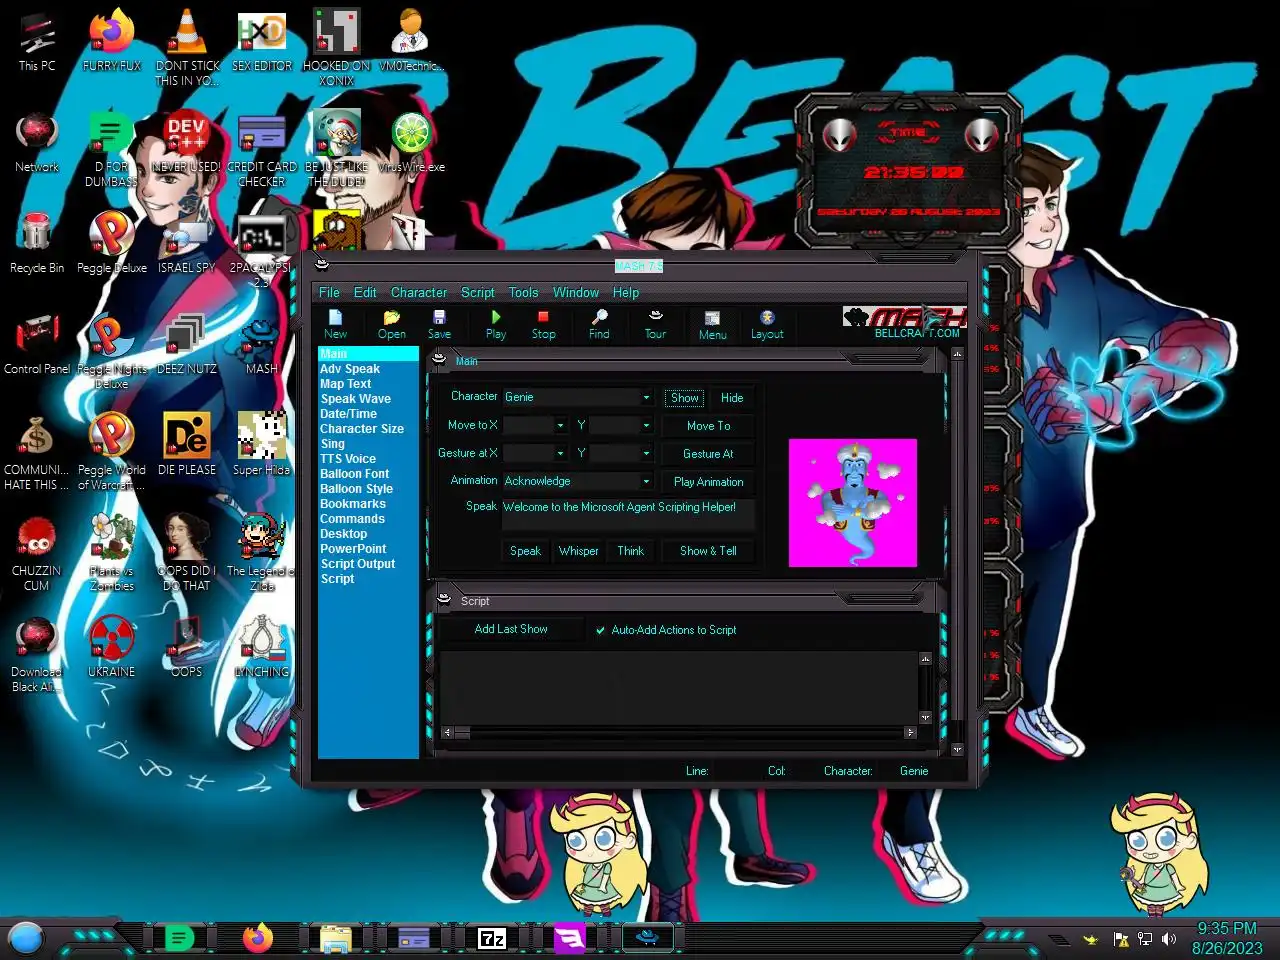
Task: Expand the Gesture at Y dropdown
Action: tap(646, 453)
